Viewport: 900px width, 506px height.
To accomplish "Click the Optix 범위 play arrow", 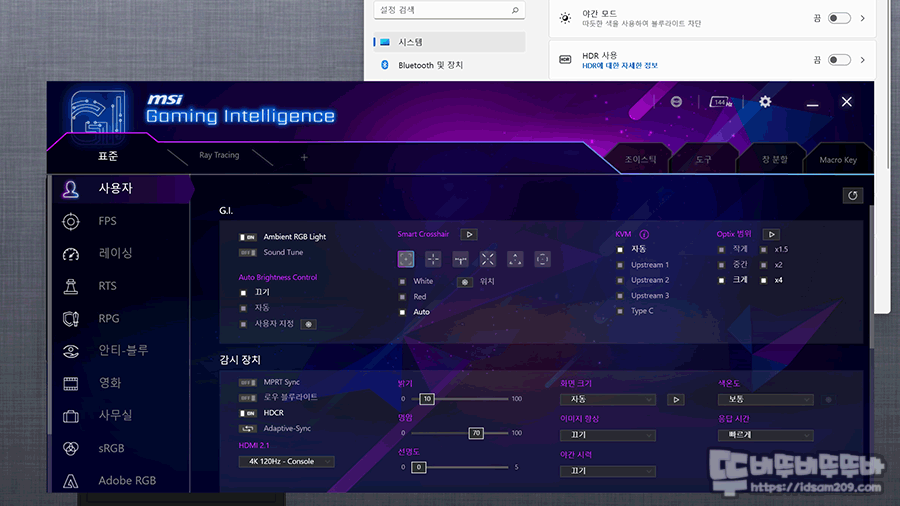I will pyautogui.click(x=771, y=234).
